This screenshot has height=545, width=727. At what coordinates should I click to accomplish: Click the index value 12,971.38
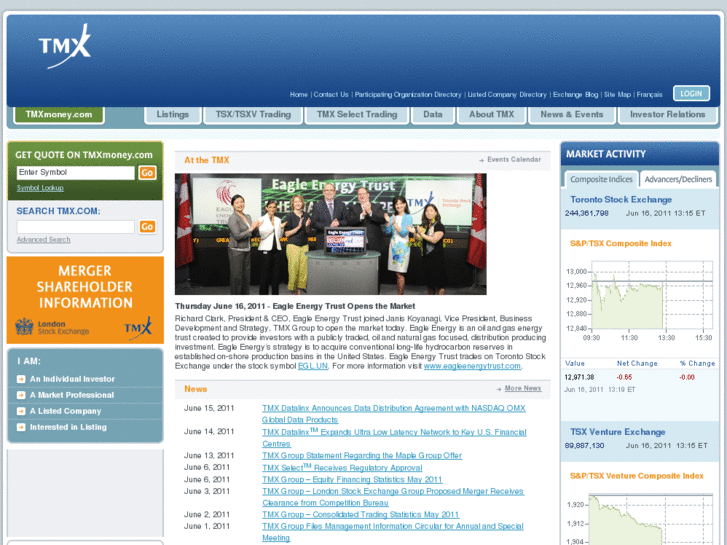click(579, 377)
